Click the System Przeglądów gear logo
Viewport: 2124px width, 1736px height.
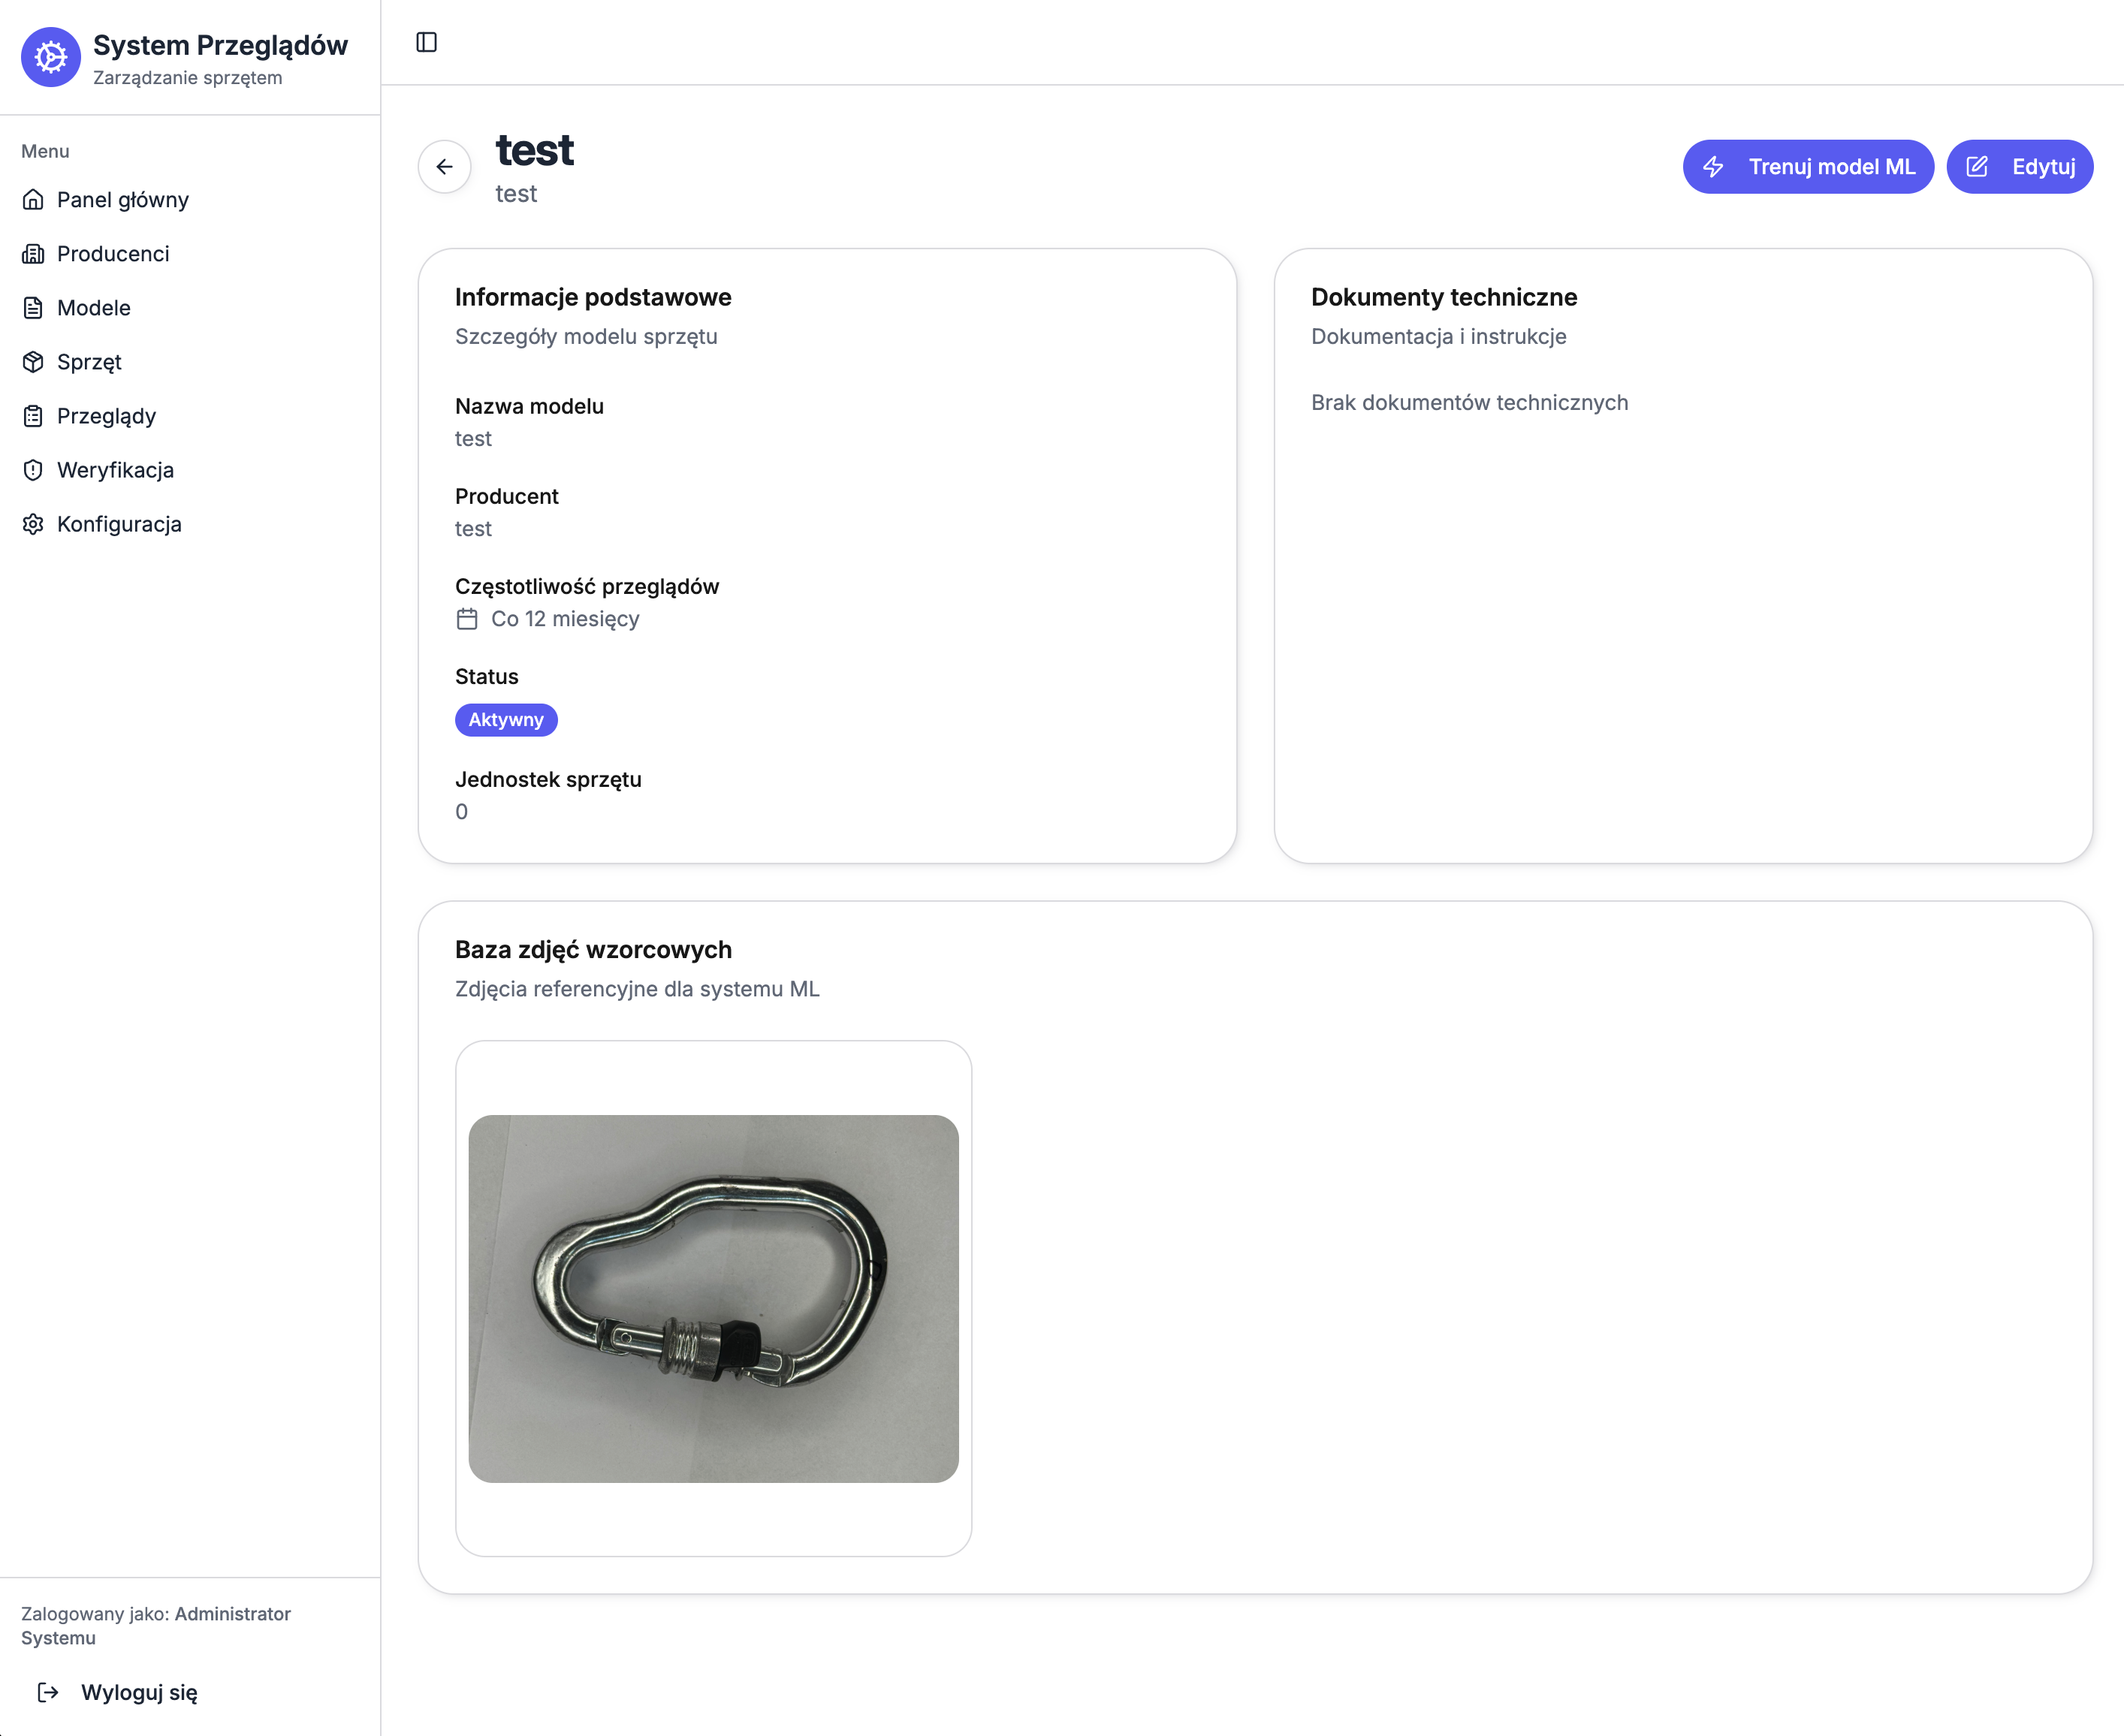[x=51, y=57]
